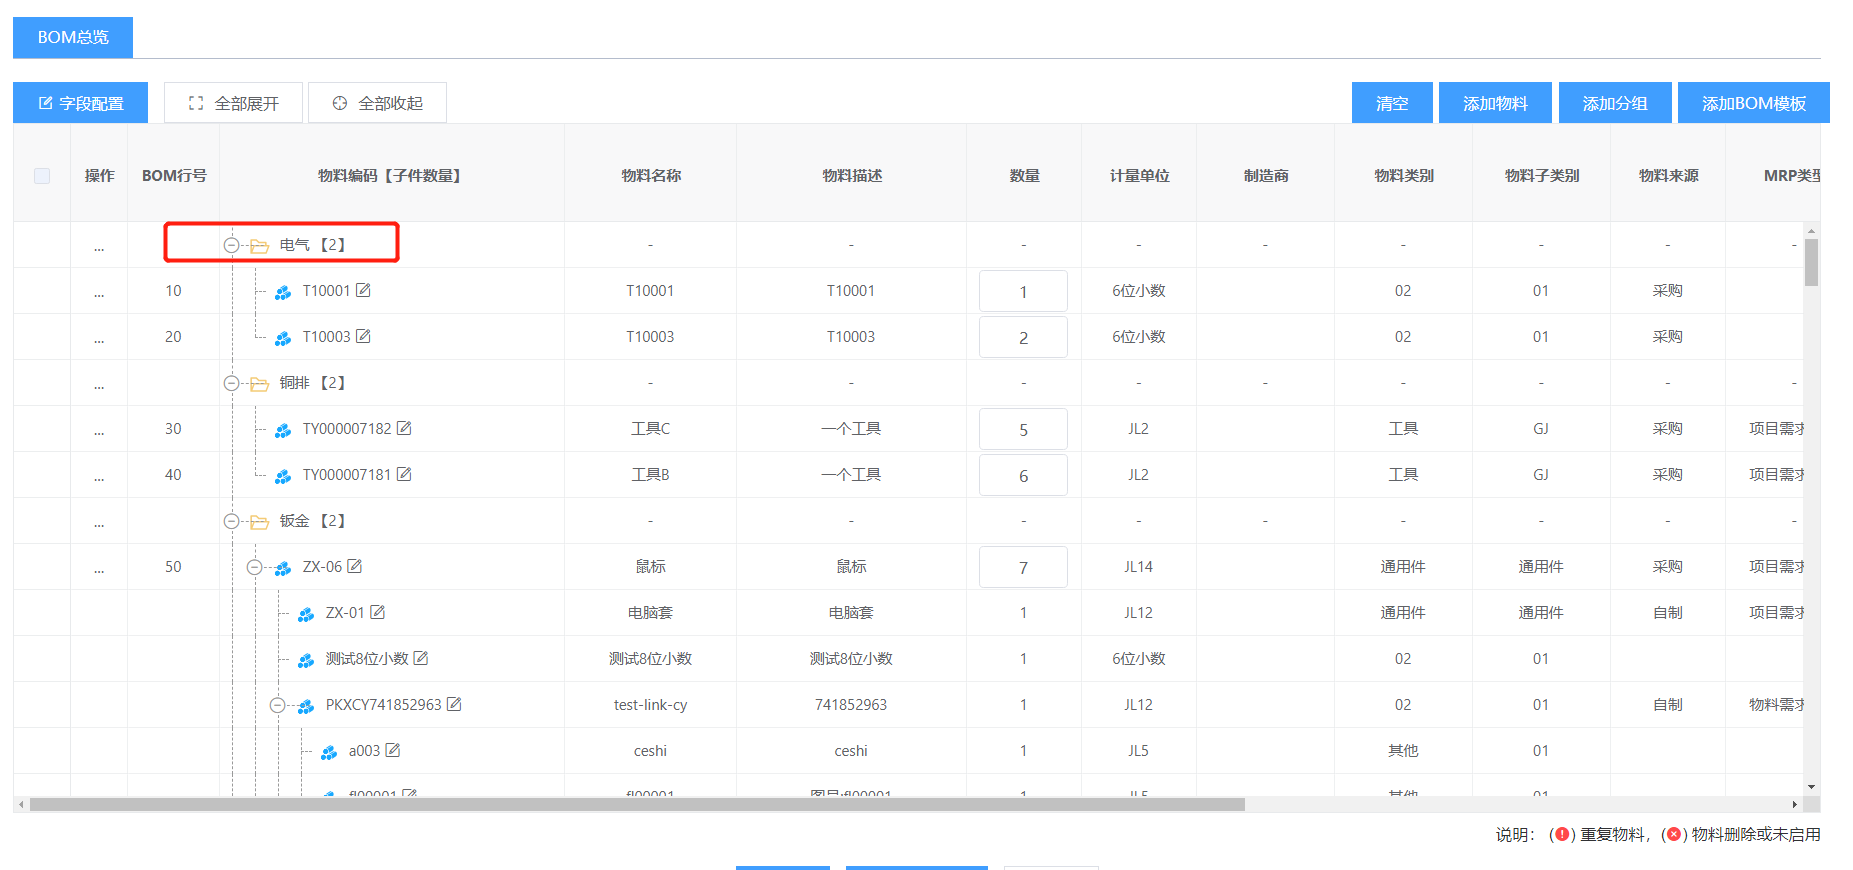1853x870 pixels.
Task: Click the edit icon next to PKXCY741852963
Action: (454, 704)
